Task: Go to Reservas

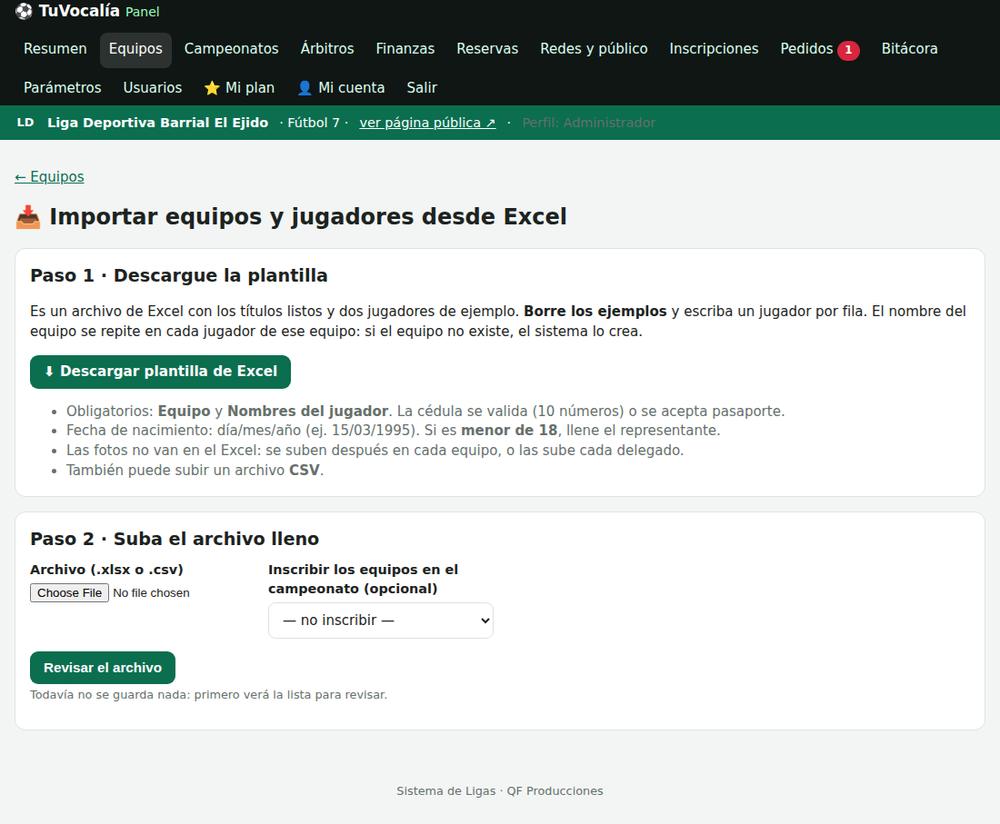Action: [x=487, y=49]
